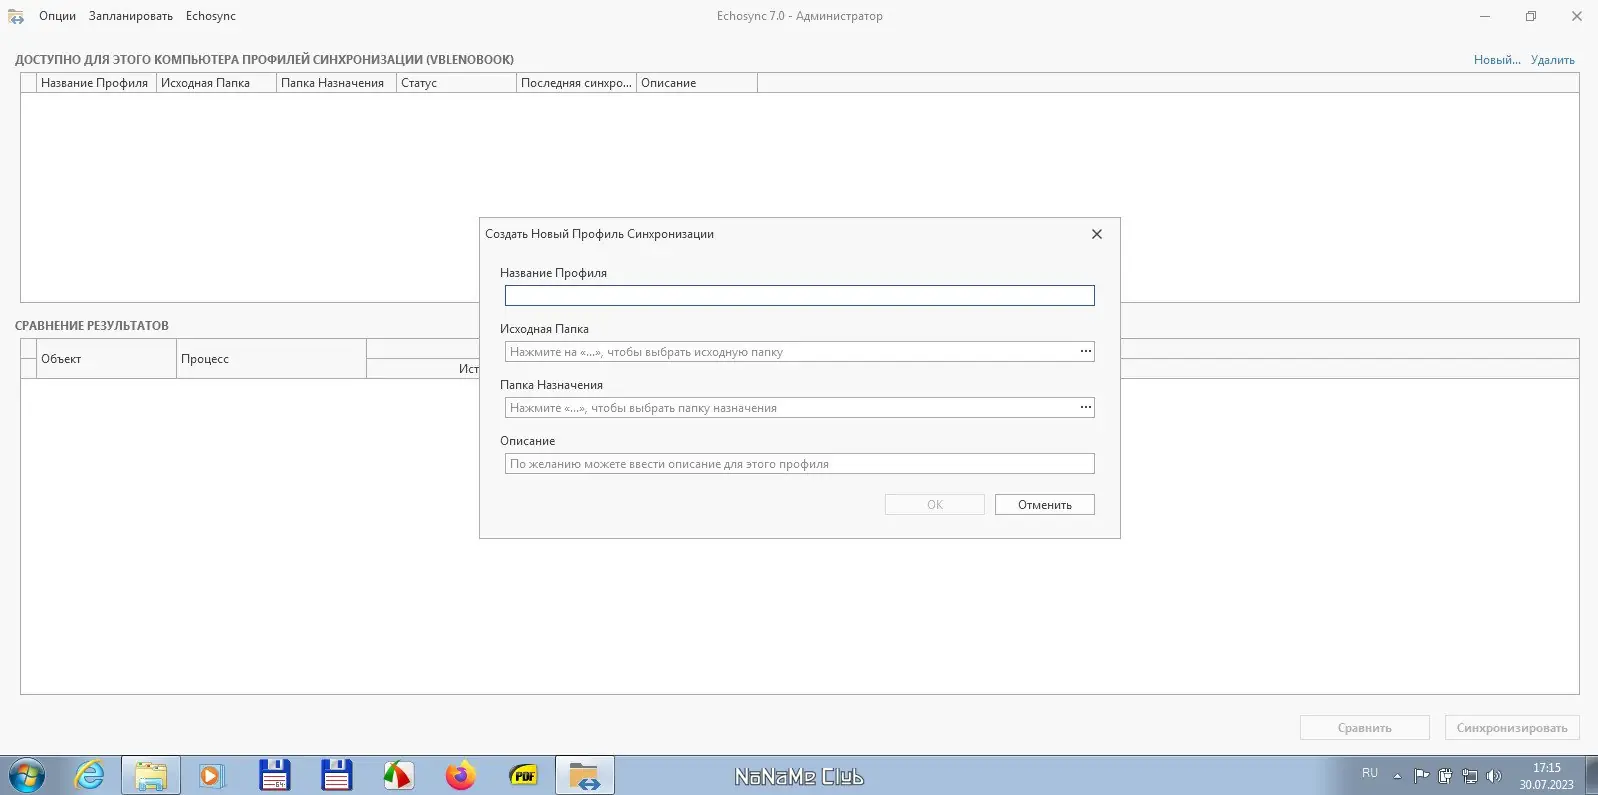Click the floppy disk icon labeled 64
Image resolution: width=1598 pixels, height=795 pixels.
tap(274, 776)
